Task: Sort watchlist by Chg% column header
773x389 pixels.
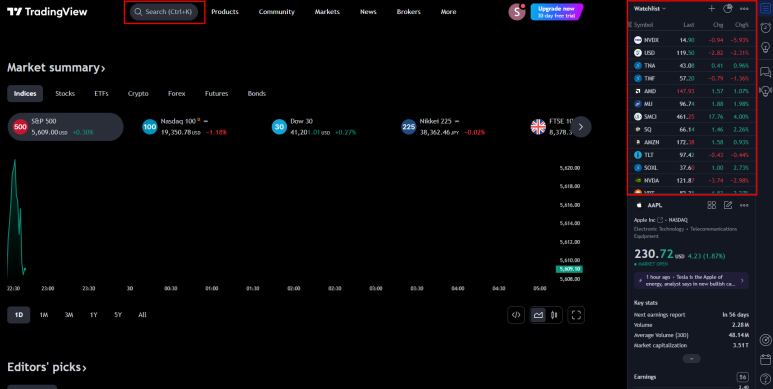Action: [741, 25]
